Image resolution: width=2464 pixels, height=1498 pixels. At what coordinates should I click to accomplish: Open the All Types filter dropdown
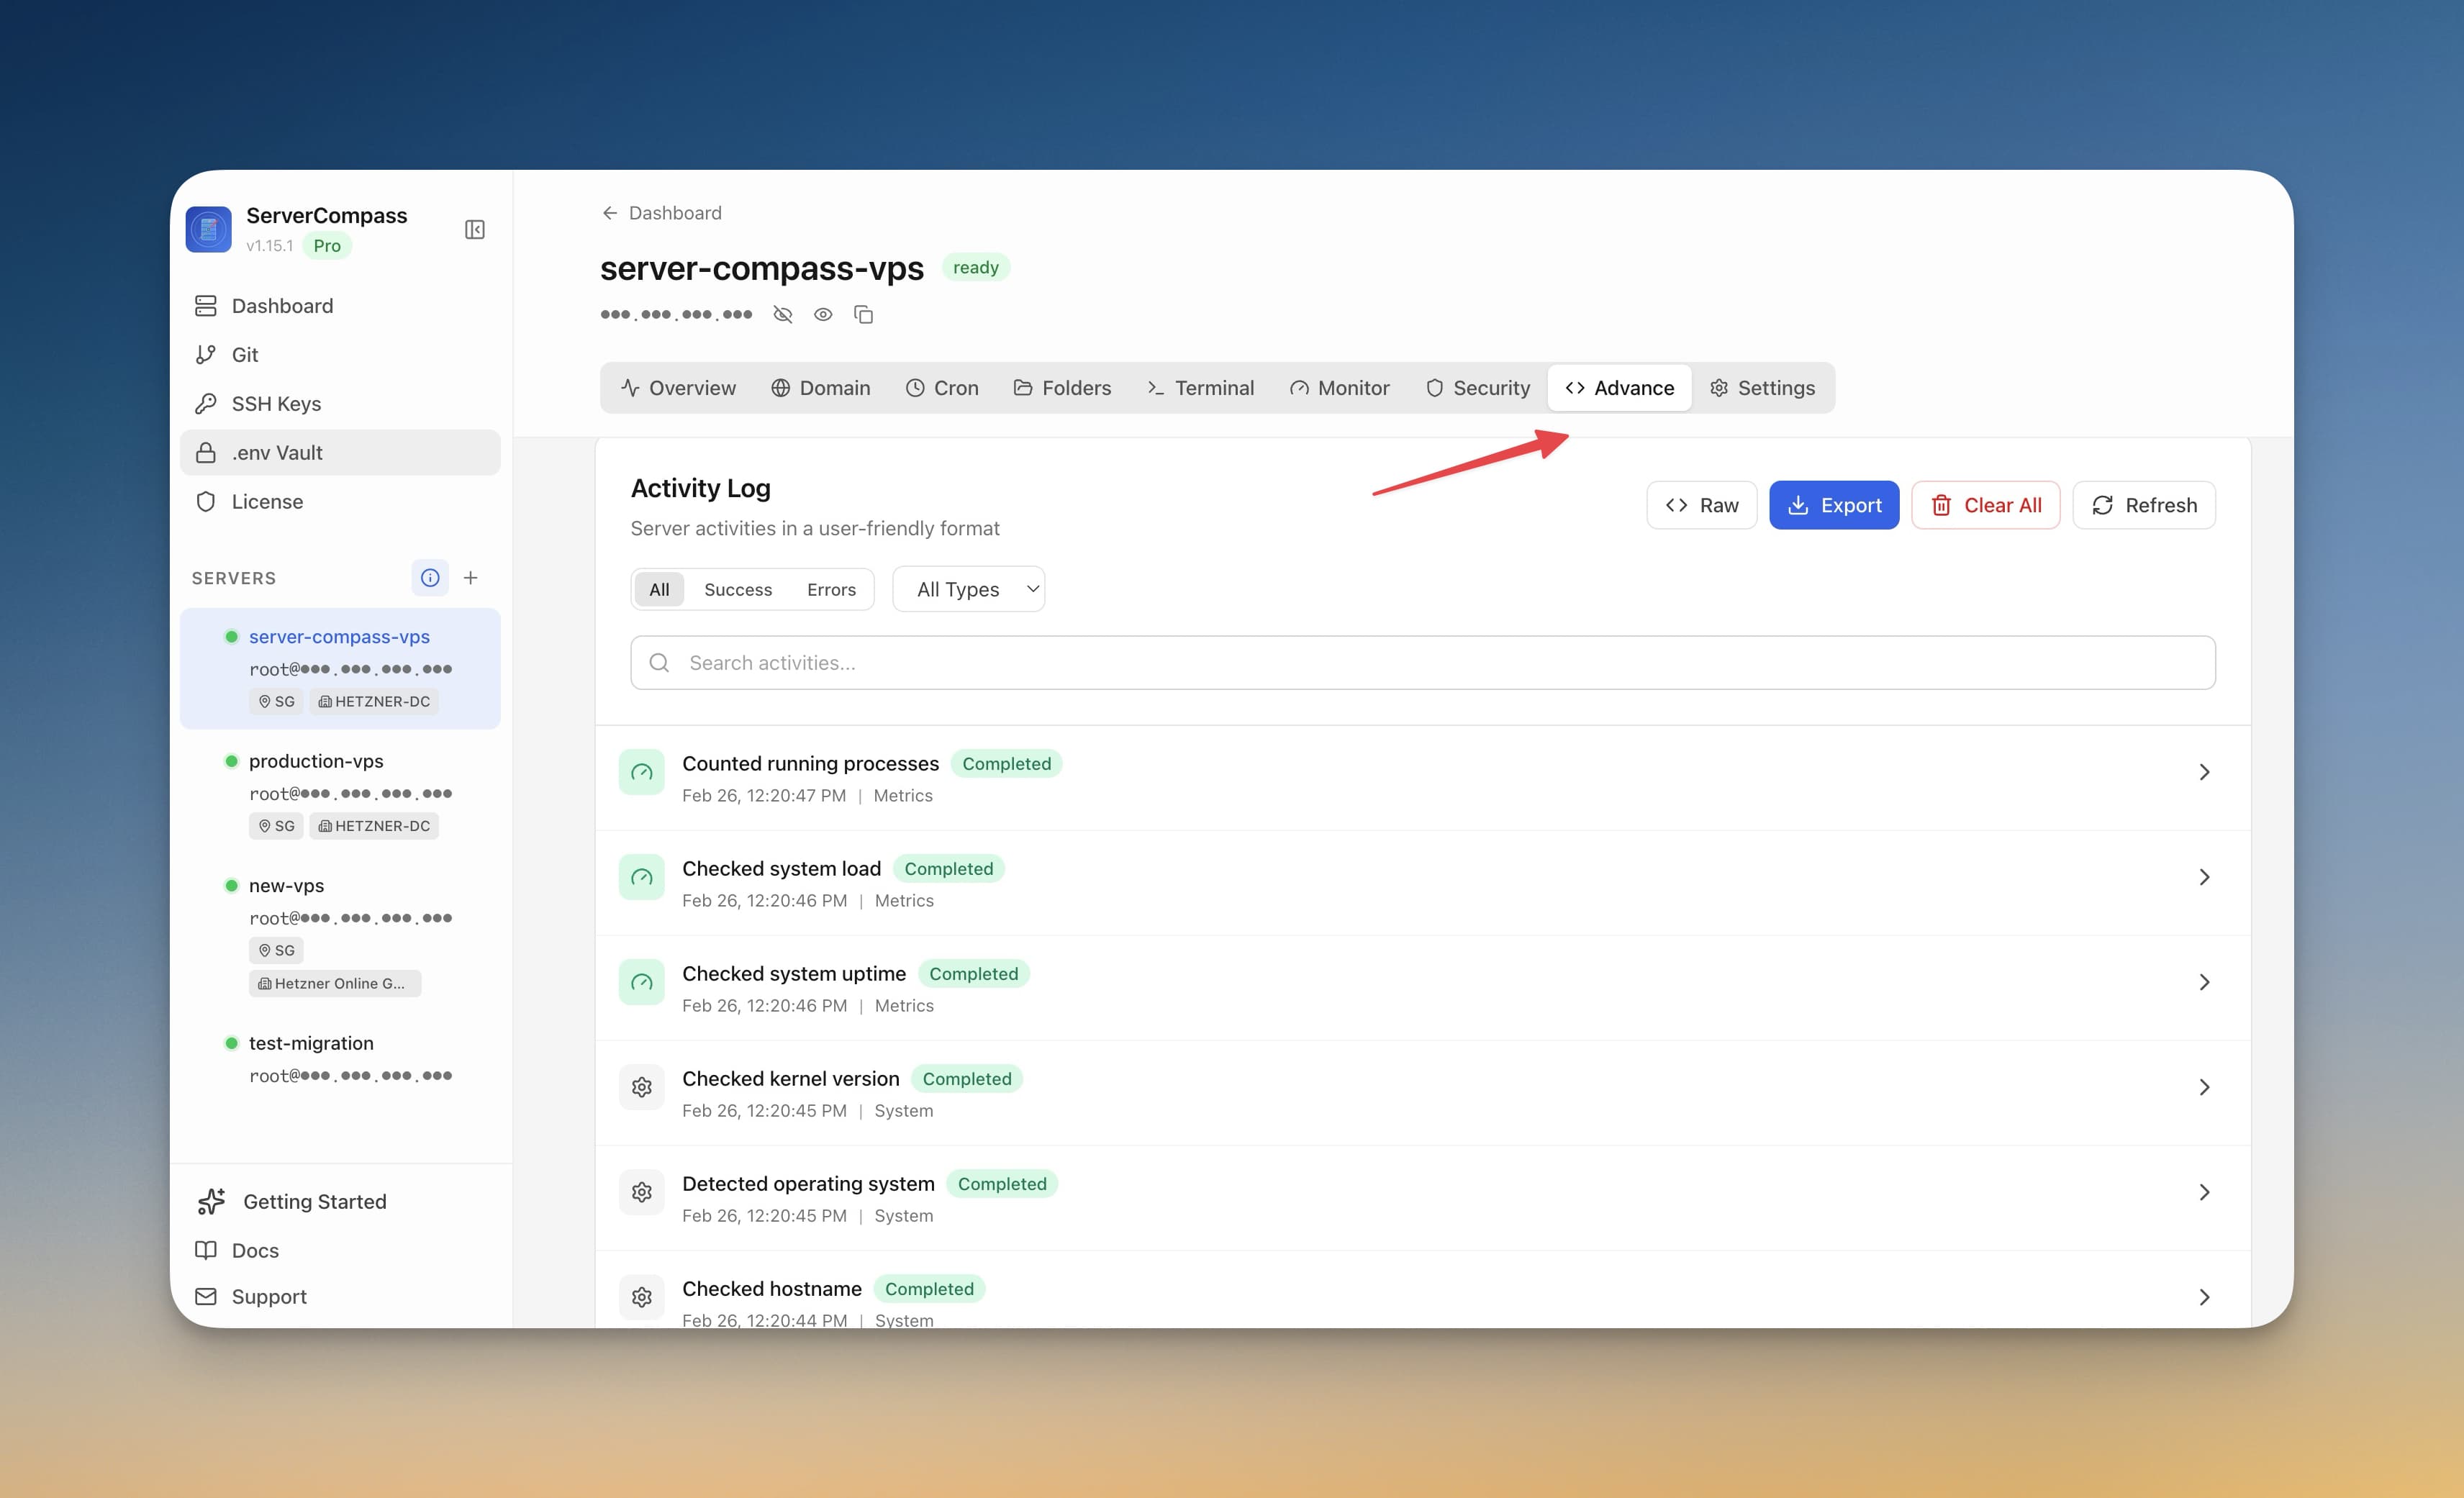[967, 589]
